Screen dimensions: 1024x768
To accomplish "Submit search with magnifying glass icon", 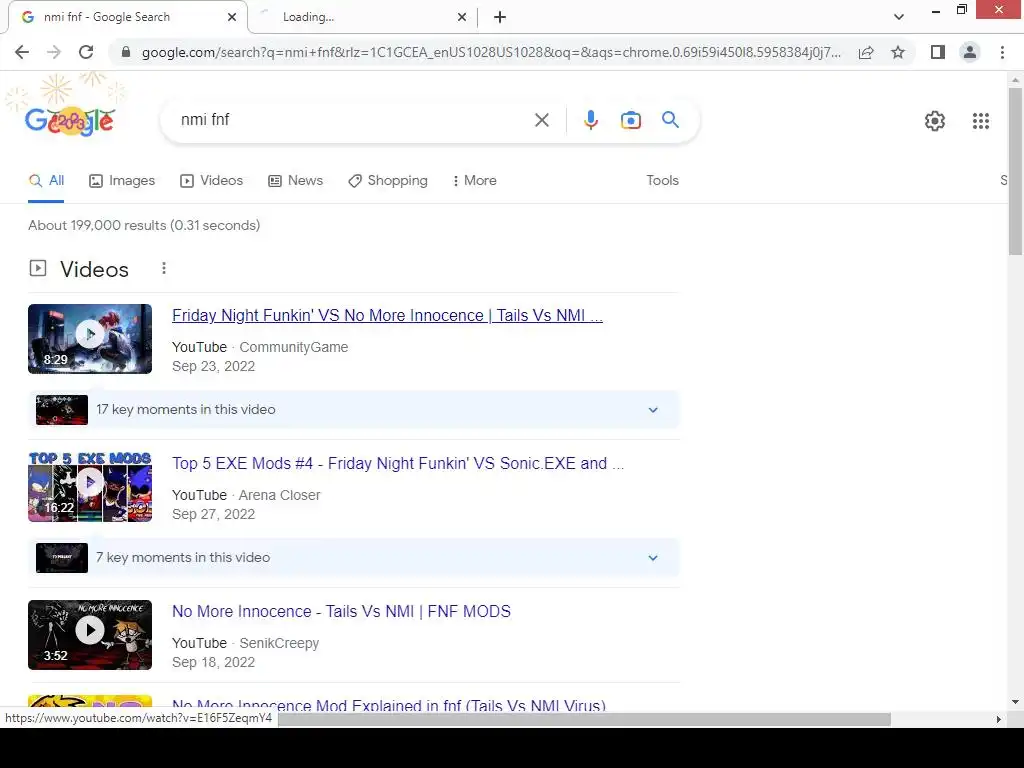I will (670, 120).
